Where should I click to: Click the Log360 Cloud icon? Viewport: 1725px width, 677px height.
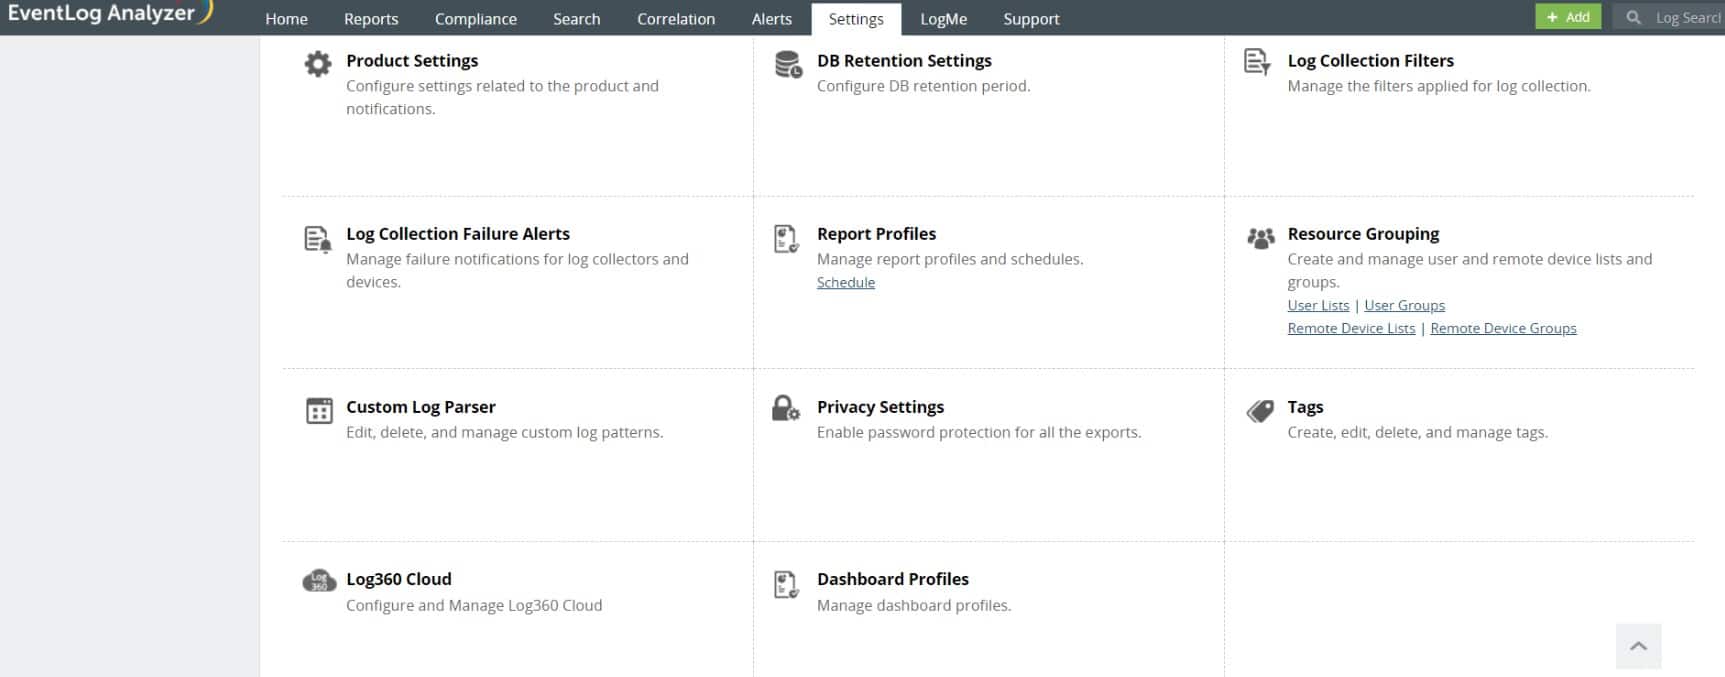pyautogui.click(x=319, y=581)
